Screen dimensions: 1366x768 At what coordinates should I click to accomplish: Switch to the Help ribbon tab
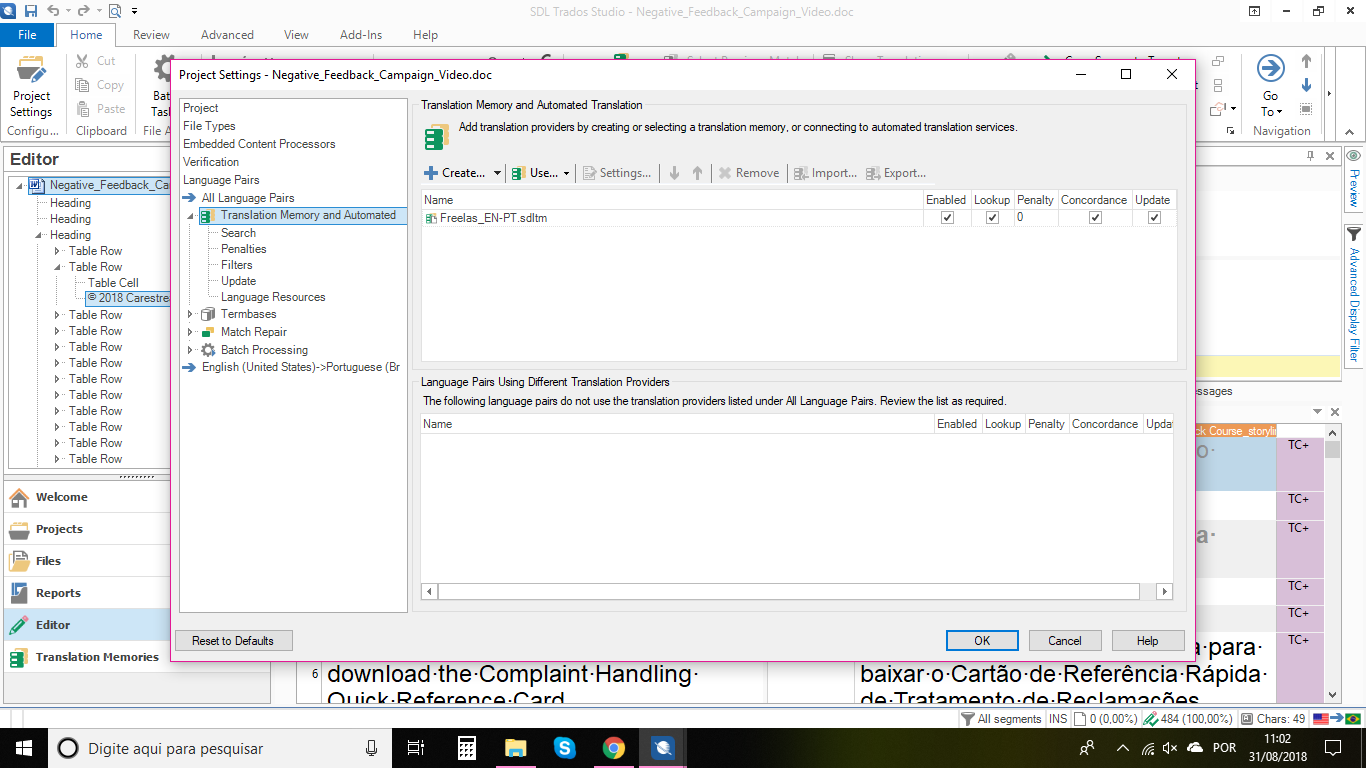[425, 34]
